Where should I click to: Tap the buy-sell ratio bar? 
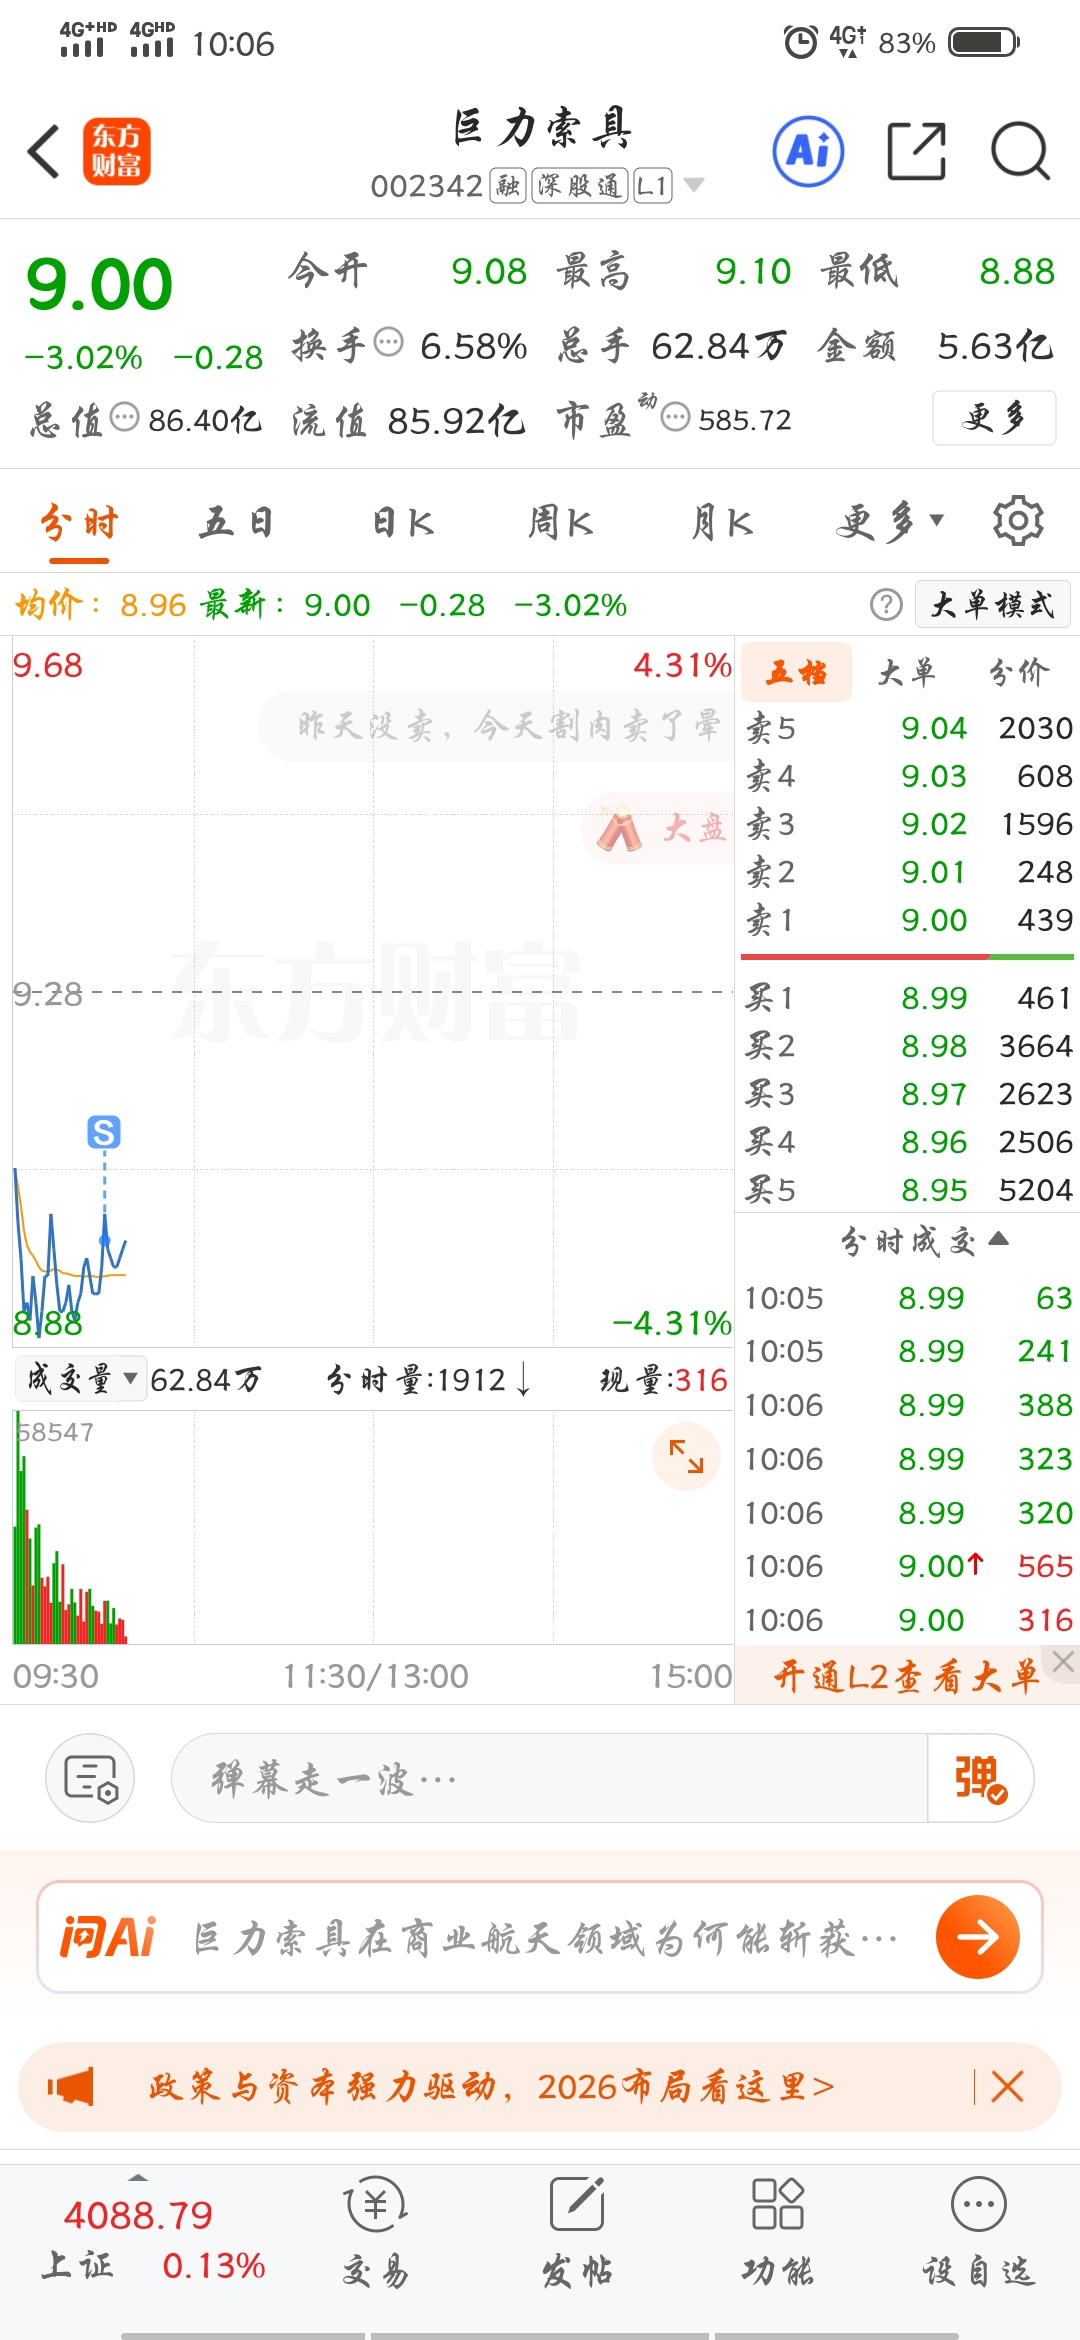pyautogui.click(x=907, y=957)
